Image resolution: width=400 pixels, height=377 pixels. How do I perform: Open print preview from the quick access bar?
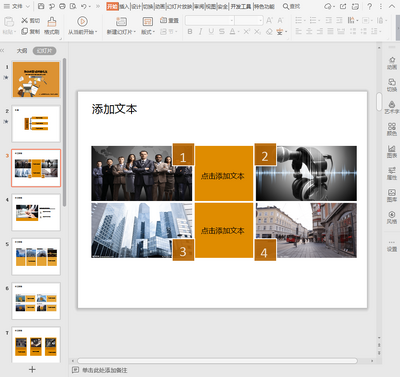tap(73, 6)
